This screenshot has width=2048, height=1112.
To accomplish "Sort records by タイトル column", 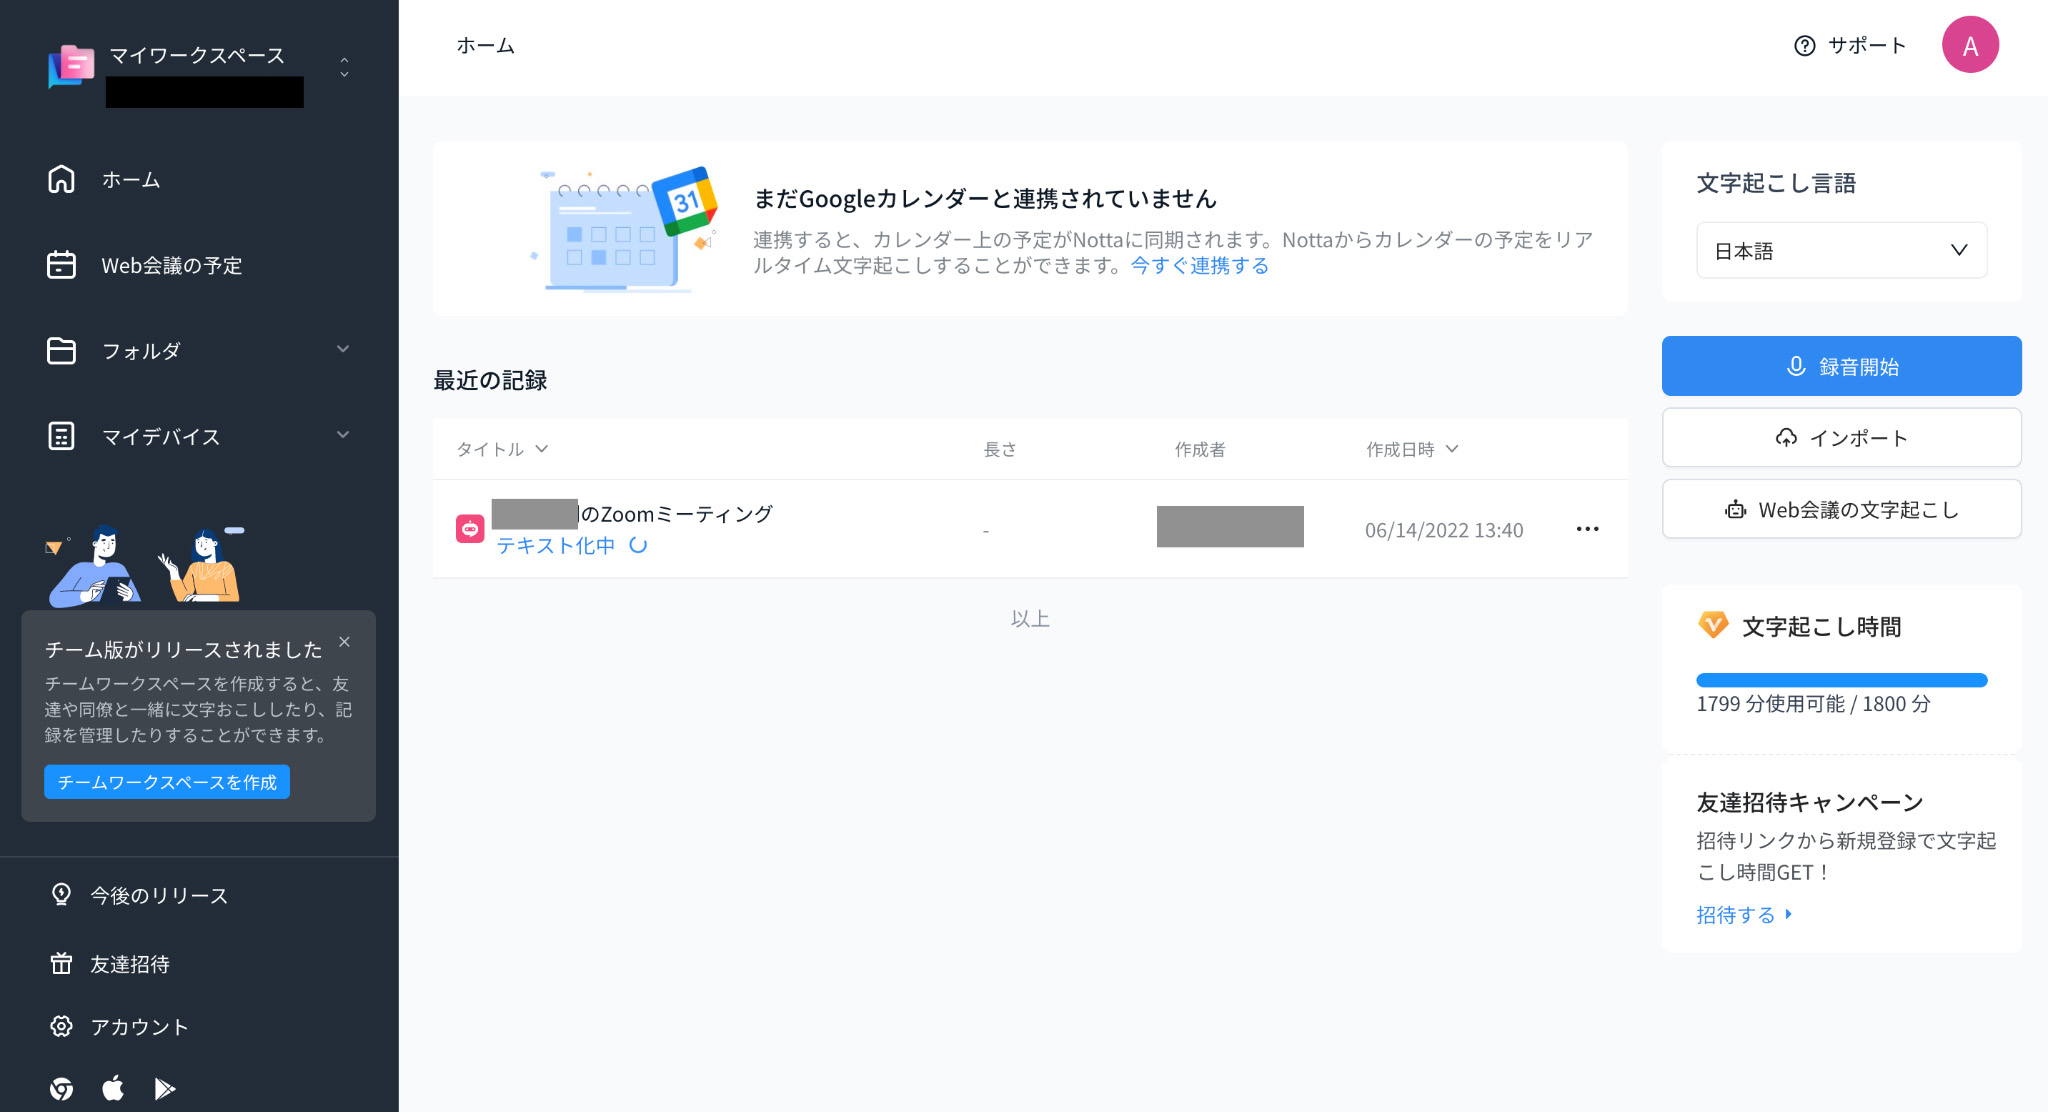I will [x=502, y=449].
